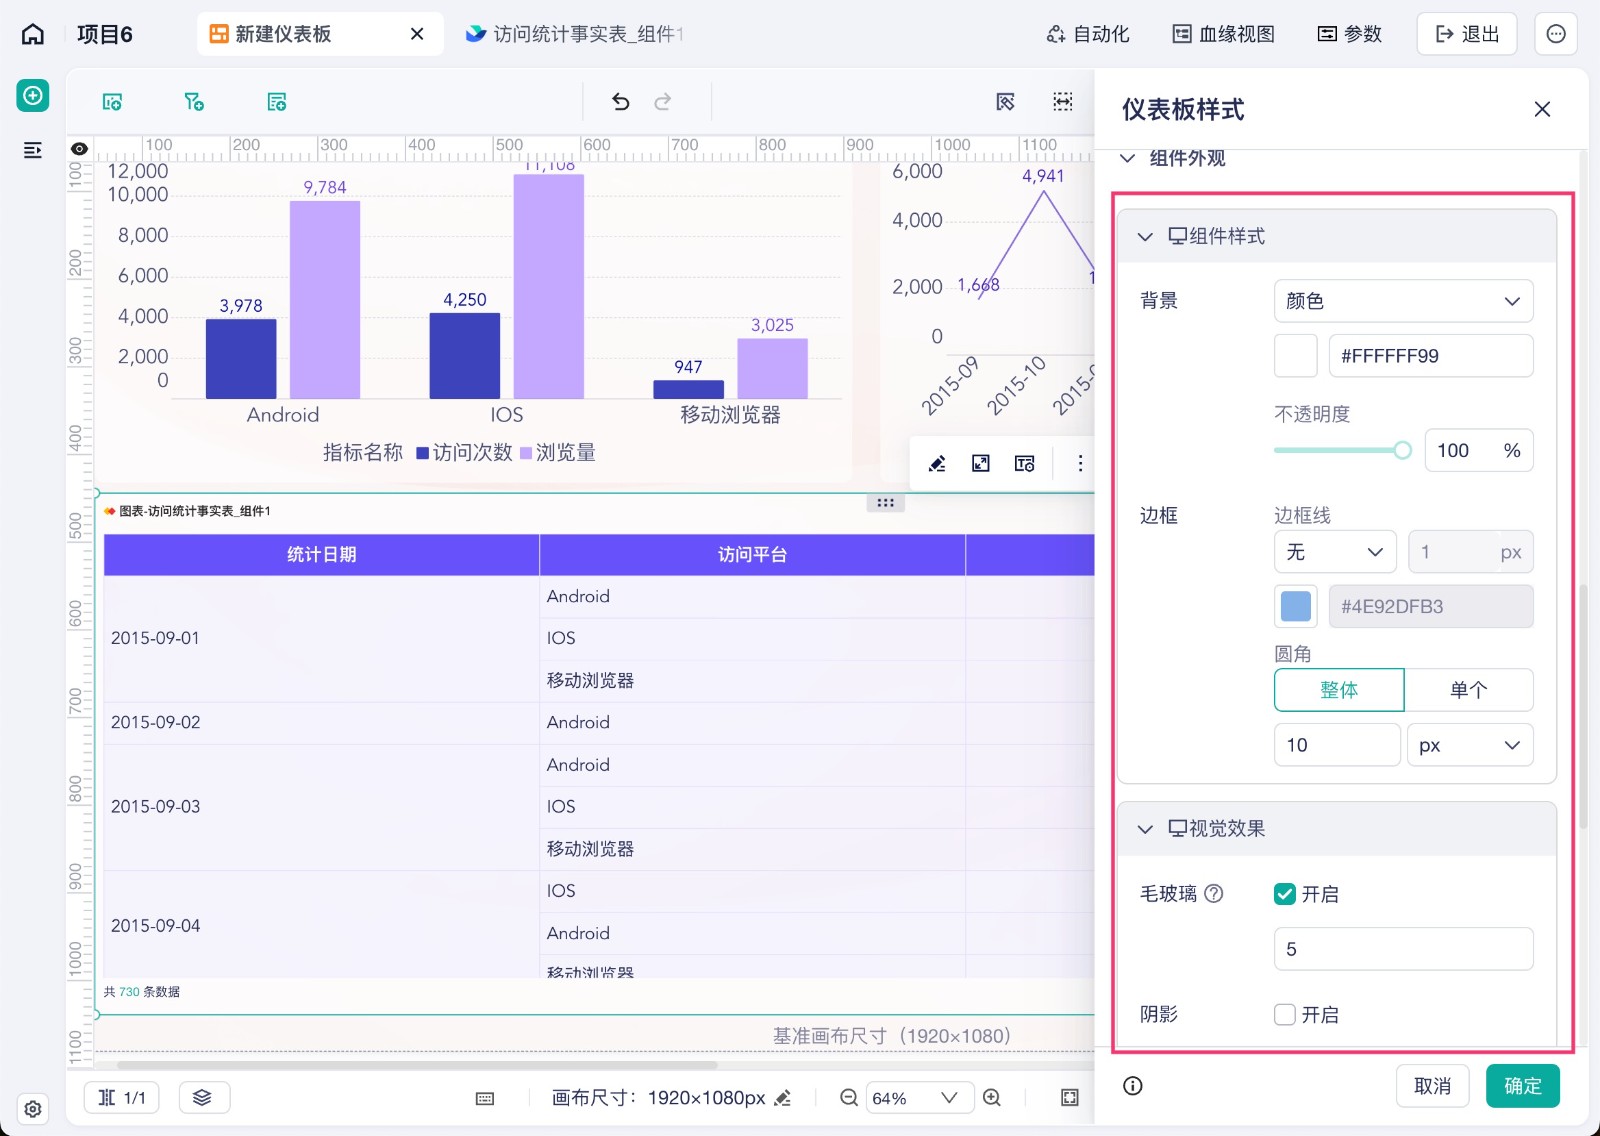Select 单个 corner radius mode
The width and height of the screenshot is (1600, 1136).
(1469, 690)
